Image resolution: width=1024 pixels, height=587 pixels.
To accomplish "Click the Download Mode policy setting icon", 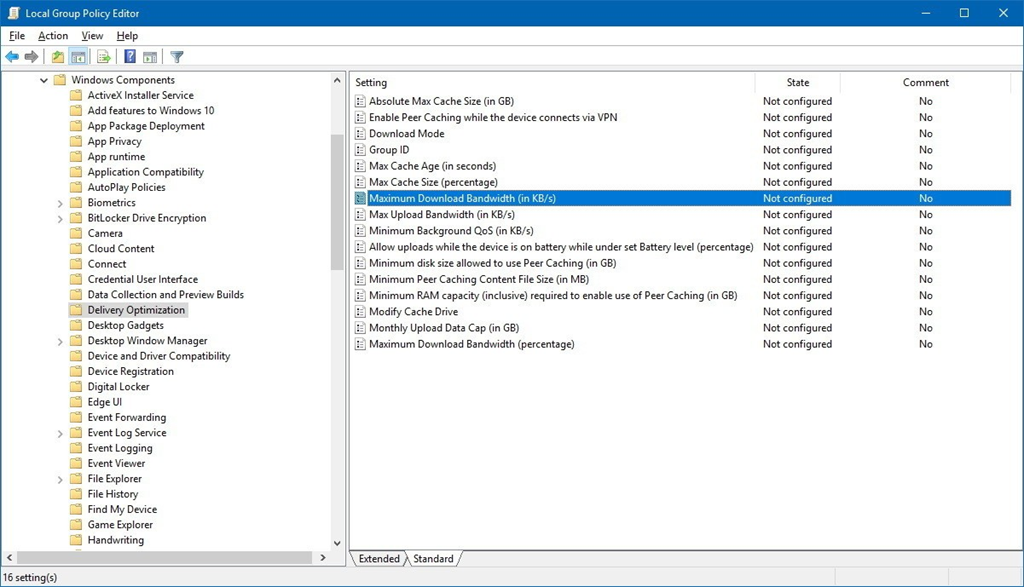I will pyautogui.click(x=361, y=134).
